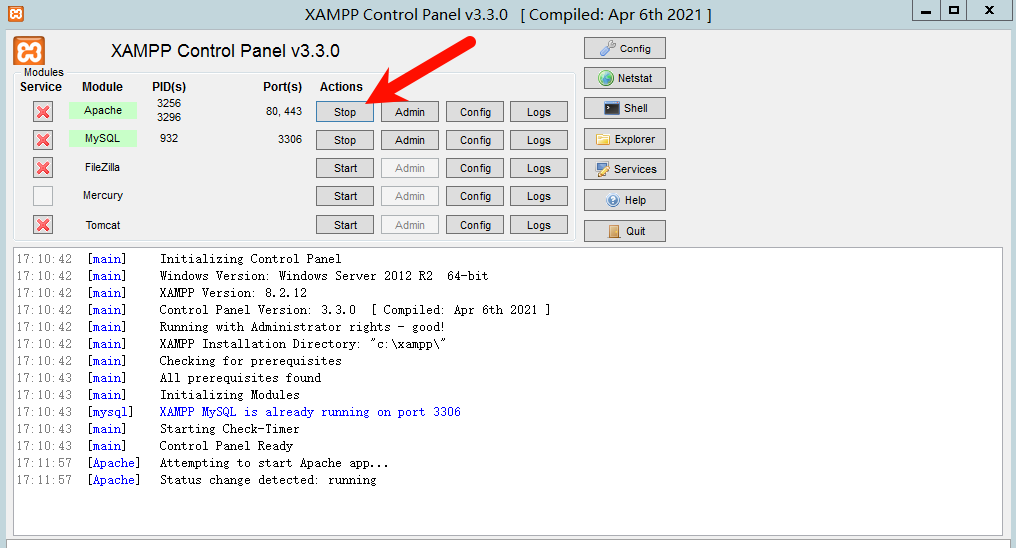
Task: Click the XAMPP icon in the title bar
Action: [x=16, y=14]
